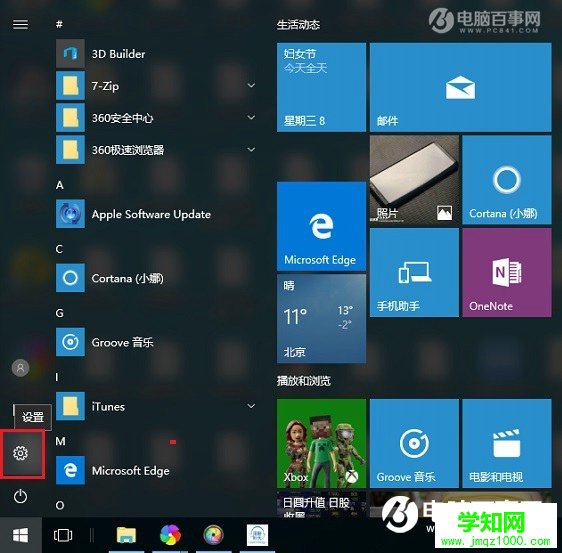
Task: Open the weather tile for 北京
Action: click(x=322, y=319)
